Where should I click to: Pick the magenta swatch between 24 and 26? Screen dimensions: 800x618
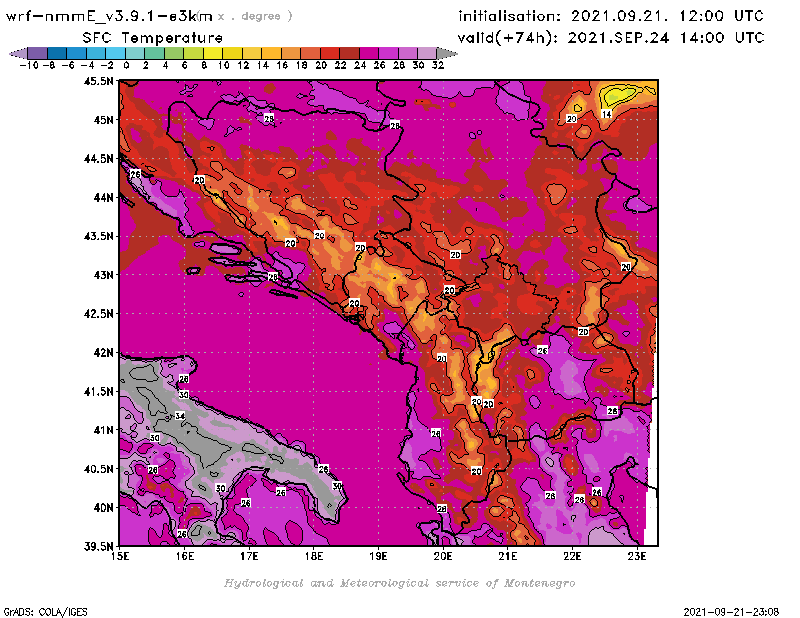(x=369, y=53)
